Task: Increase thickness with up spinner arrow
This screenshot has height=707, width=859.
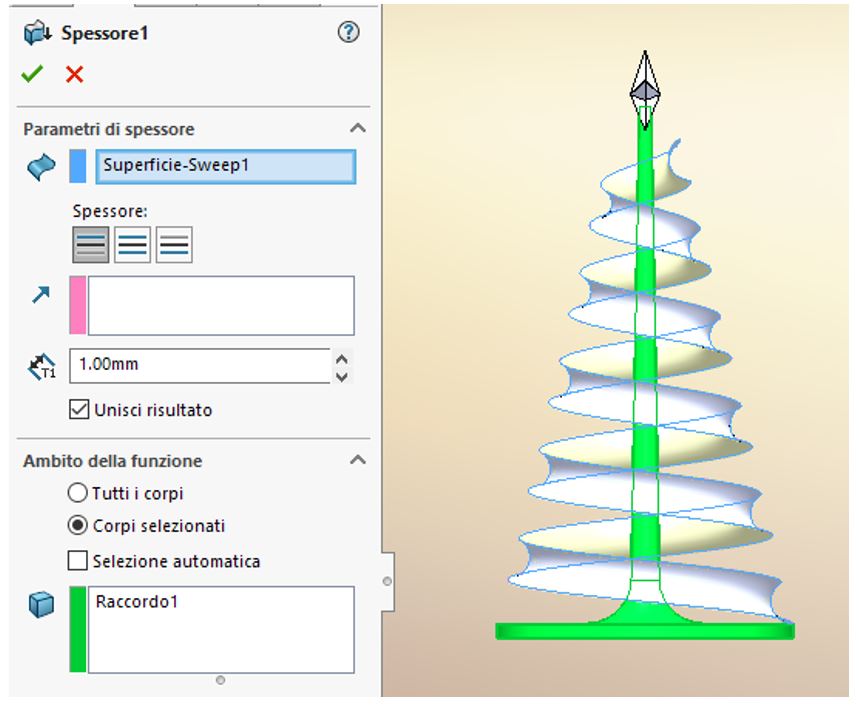Action: point(342,359)
